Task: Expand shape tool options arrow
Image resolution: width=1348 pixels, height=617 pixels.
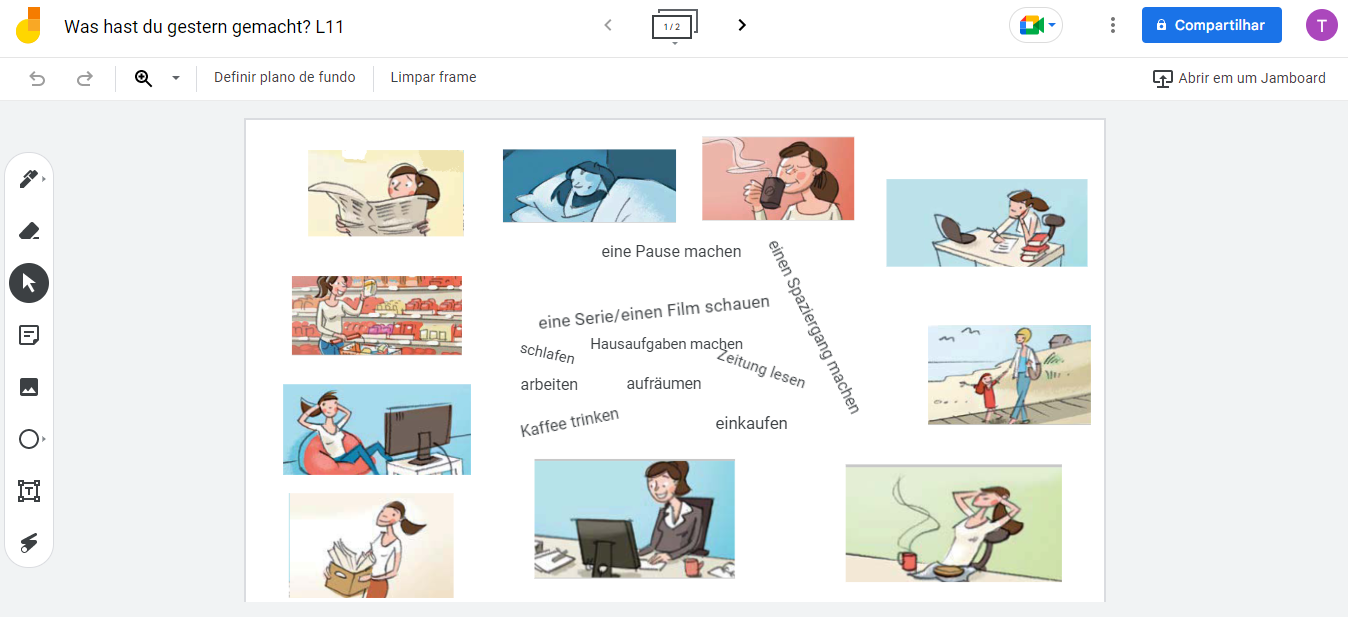Action: coord(44,439)
